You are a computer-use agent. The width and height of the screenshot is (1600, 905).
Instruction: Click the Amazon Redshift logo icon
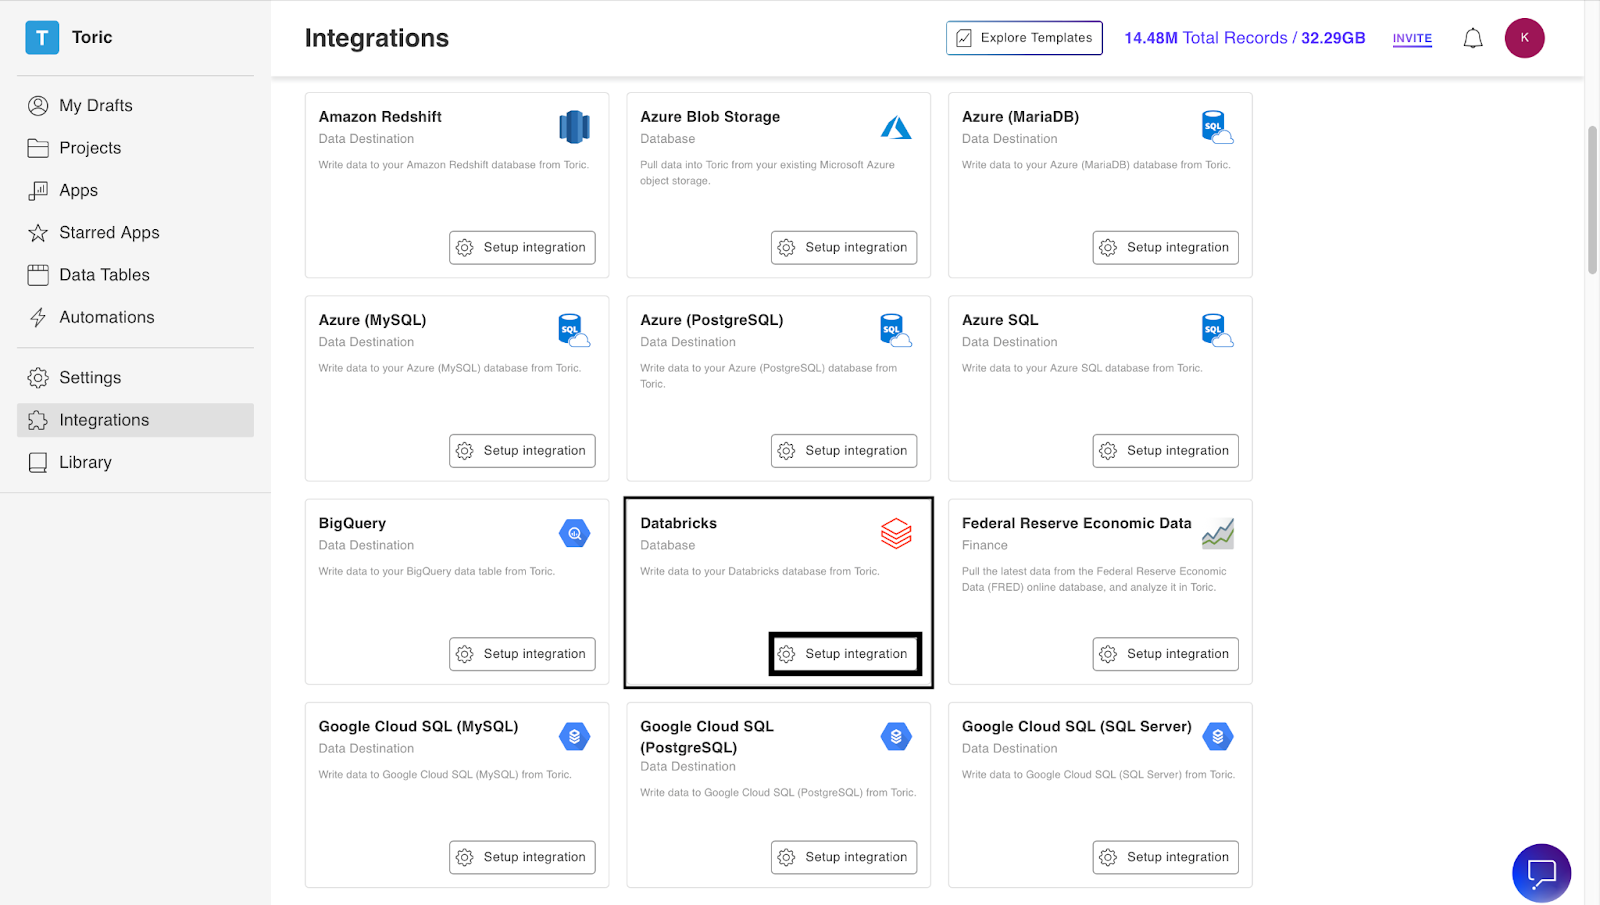tap(574, 127)
